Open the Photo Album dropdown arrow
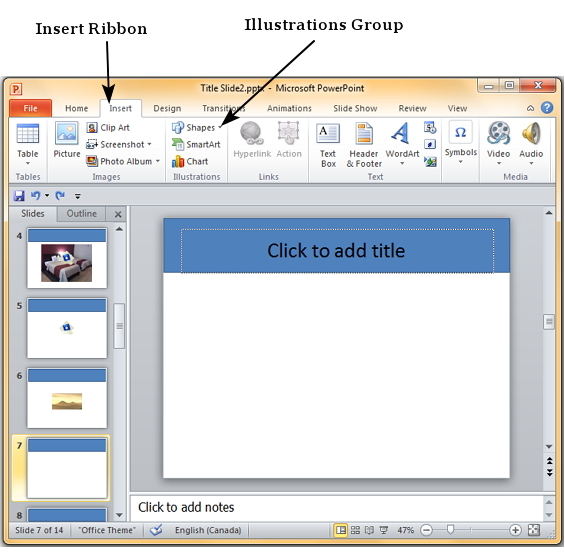Screen dimensions: 565x554 point(158,161)
